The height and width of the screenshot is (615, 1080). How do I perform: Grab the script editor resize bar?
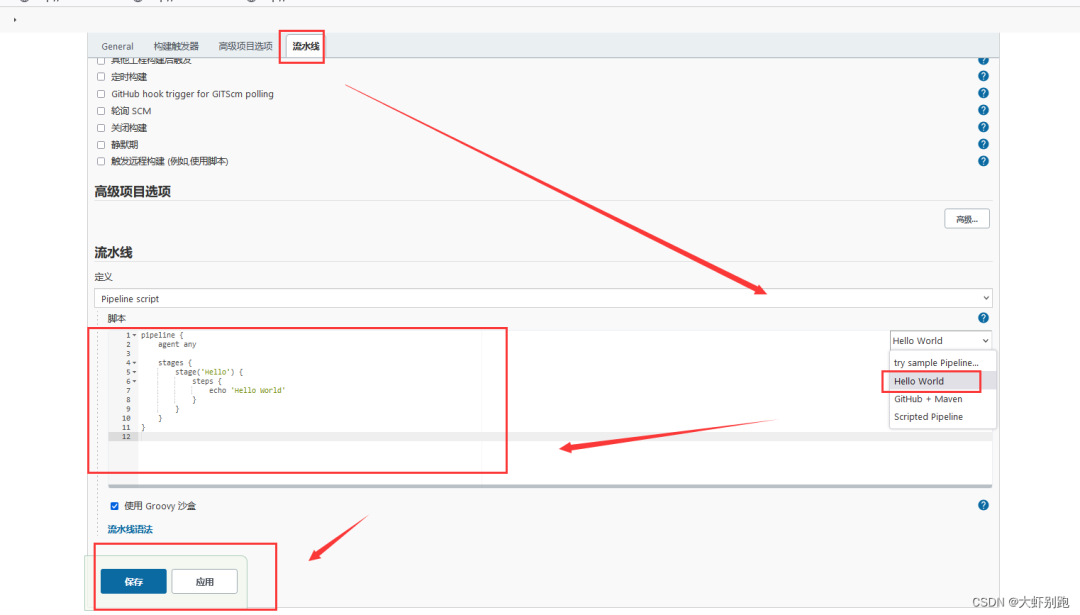pyautogui.click(x=550, y=486)
